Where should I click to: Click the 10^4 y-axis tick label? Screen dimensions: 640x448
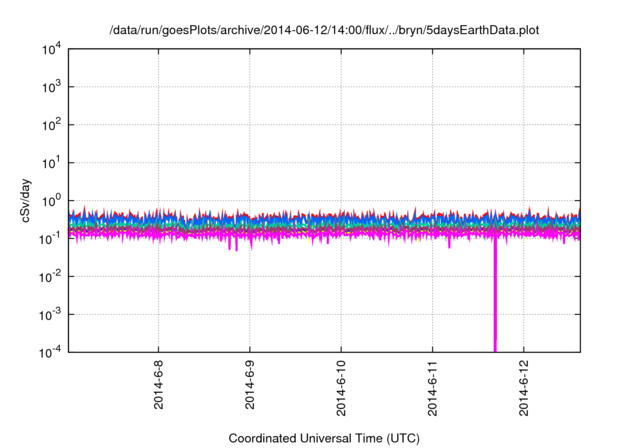pyautogui.click(x=52, y=49)
